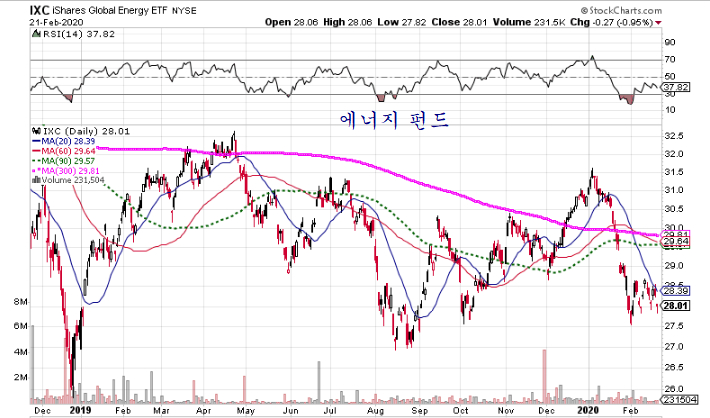Click the 32.5 price axis label

click(673, 136)
